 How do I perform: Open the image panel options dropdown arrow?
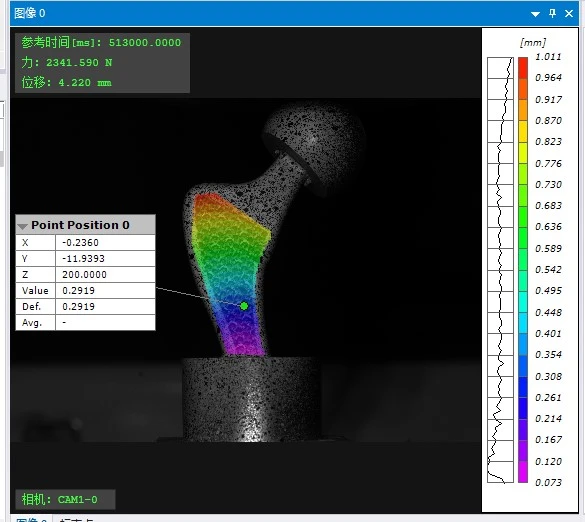point(535,14)
